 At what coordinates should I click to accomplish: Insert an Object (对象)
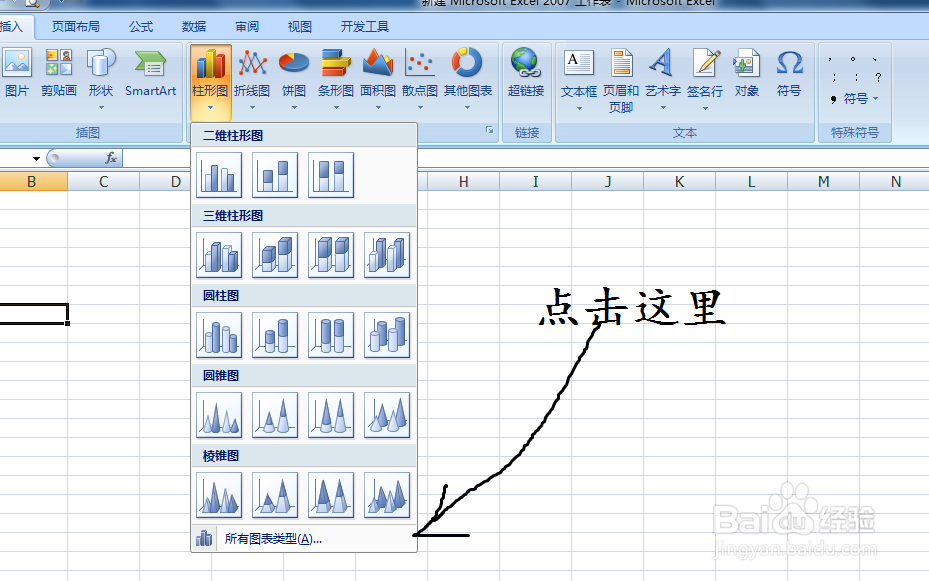point(747,72)
